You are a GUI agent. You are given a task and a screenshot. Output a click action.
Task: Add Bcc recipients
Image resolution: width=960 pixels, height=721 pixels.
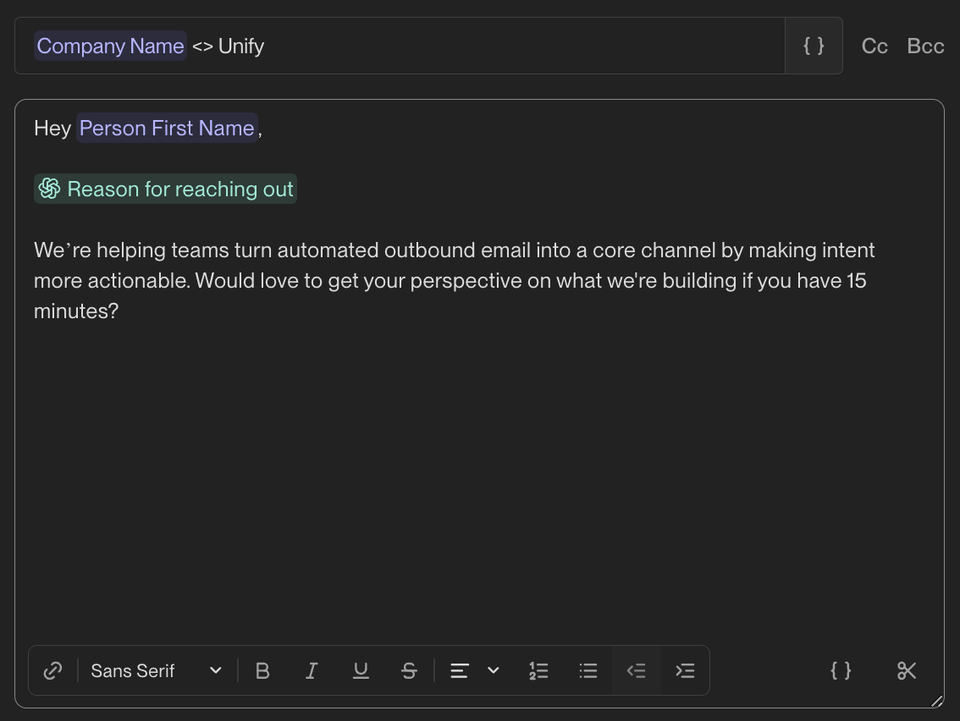pos(926,46)
